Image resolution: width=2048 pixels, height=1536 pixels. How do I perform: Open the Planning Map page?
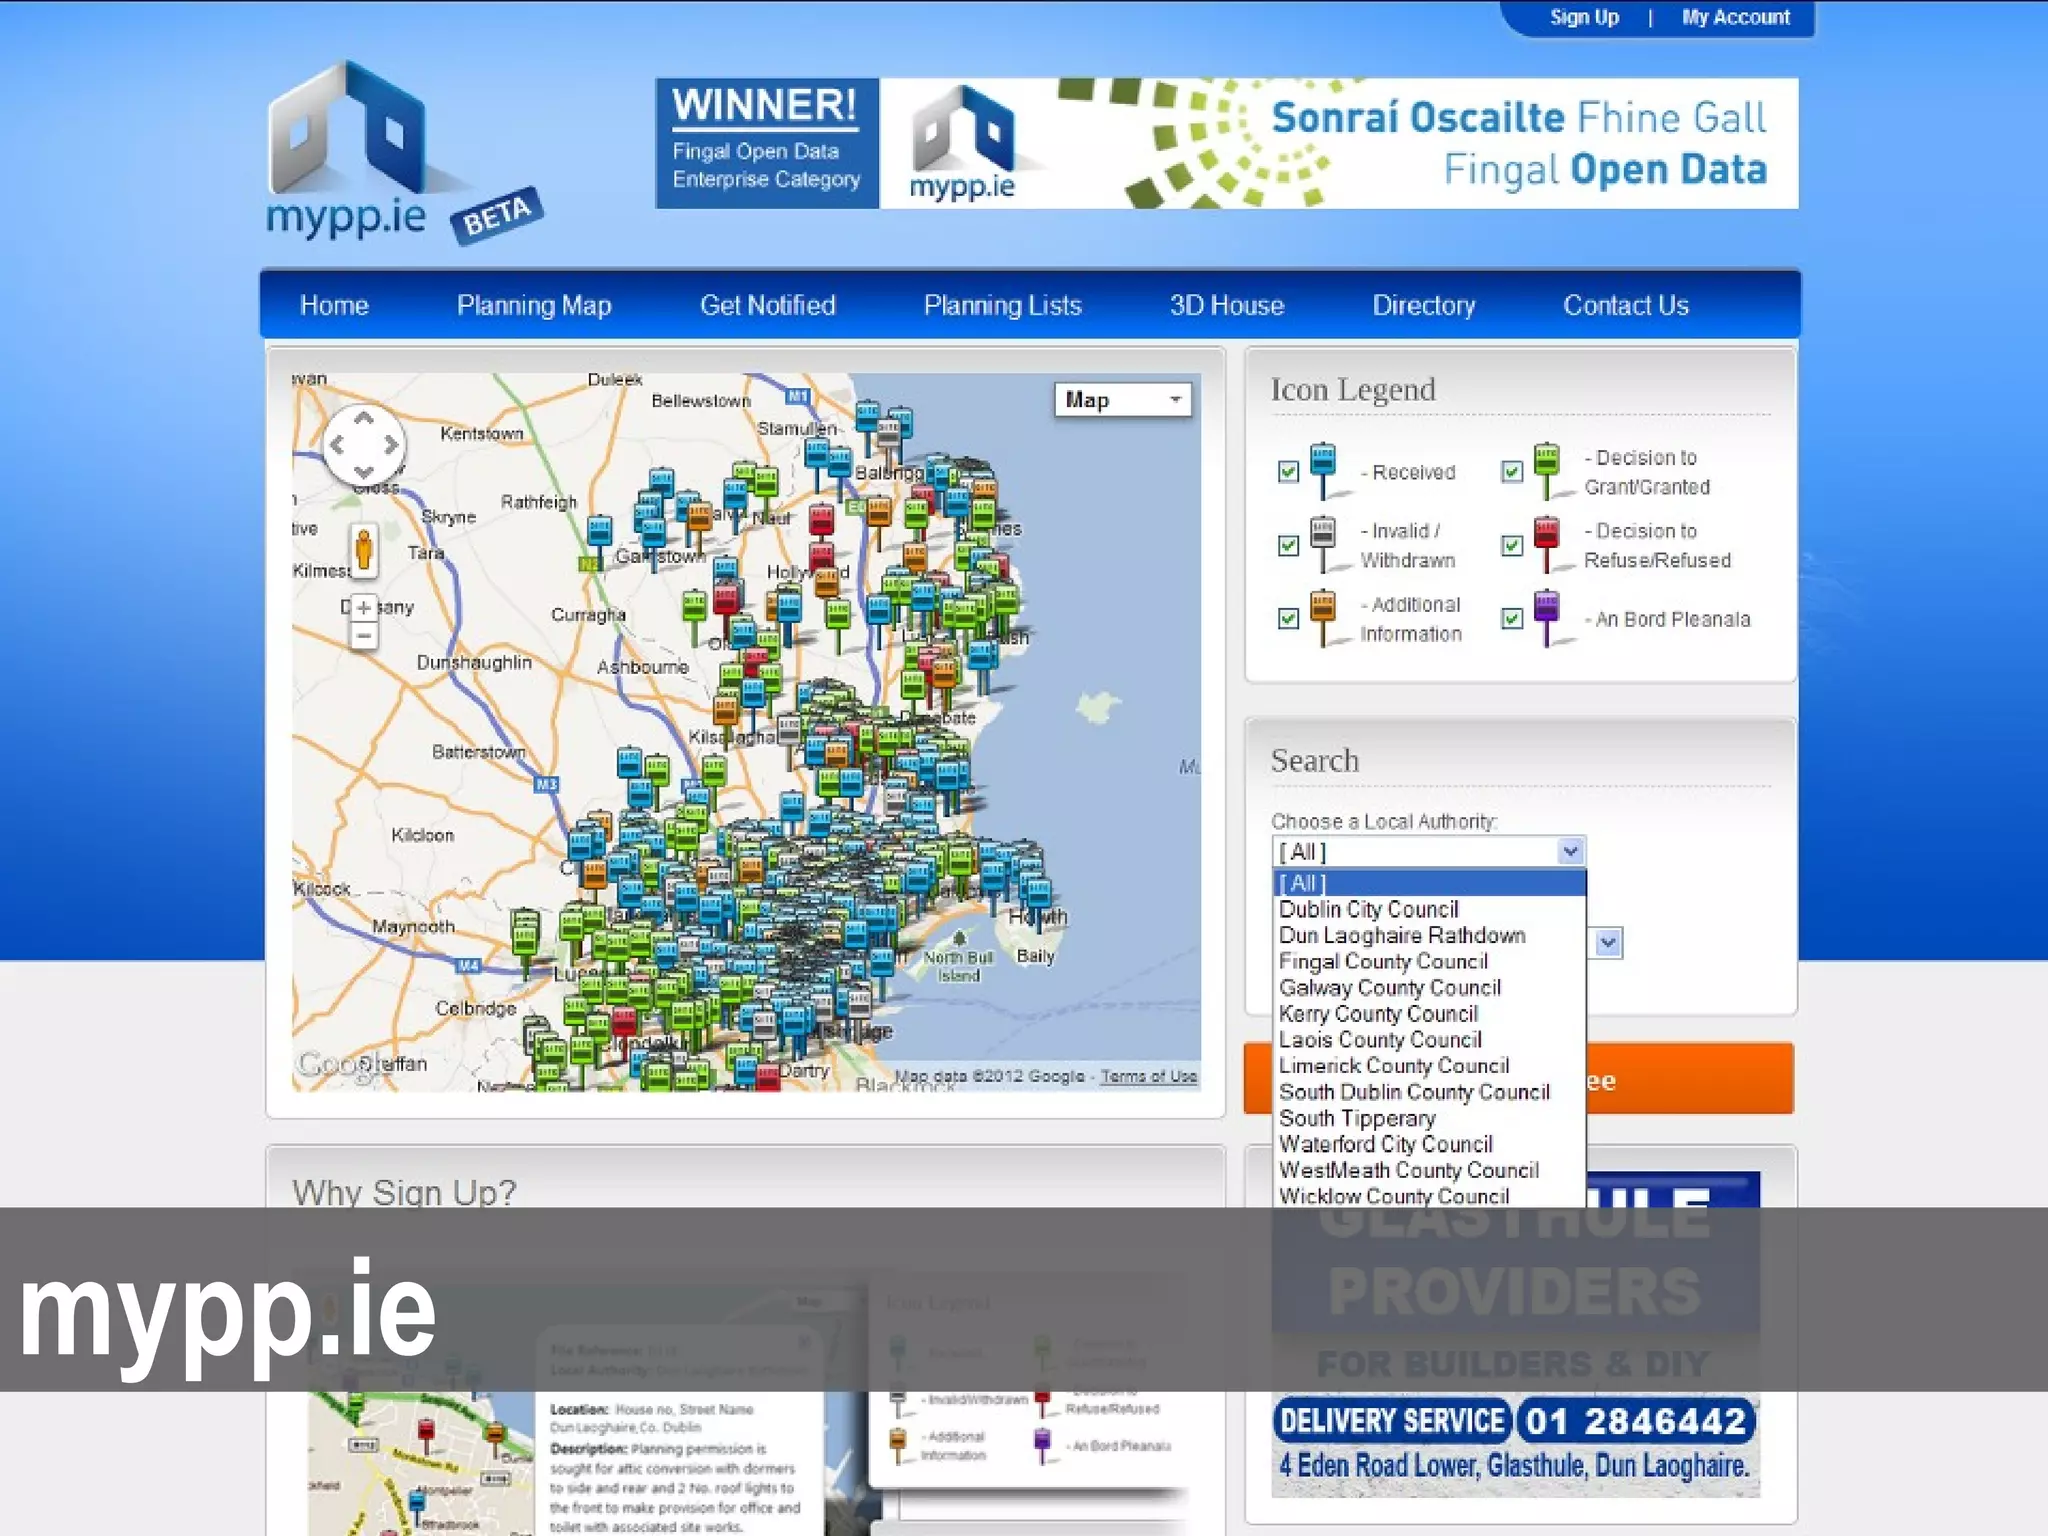534,305
